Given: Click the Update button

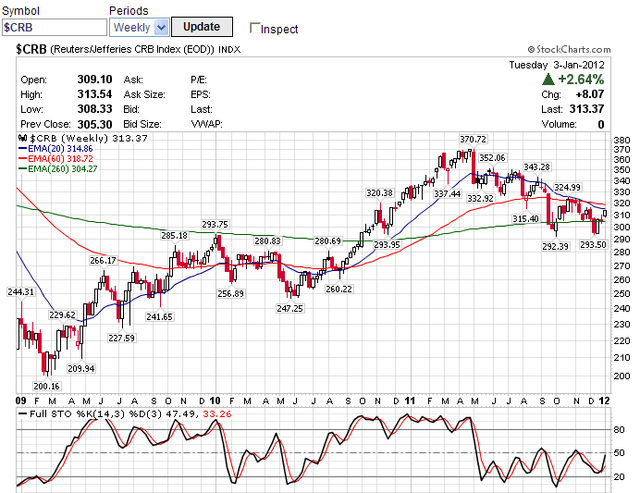Looking at the screenshot, I should click(x=202, y=27).
